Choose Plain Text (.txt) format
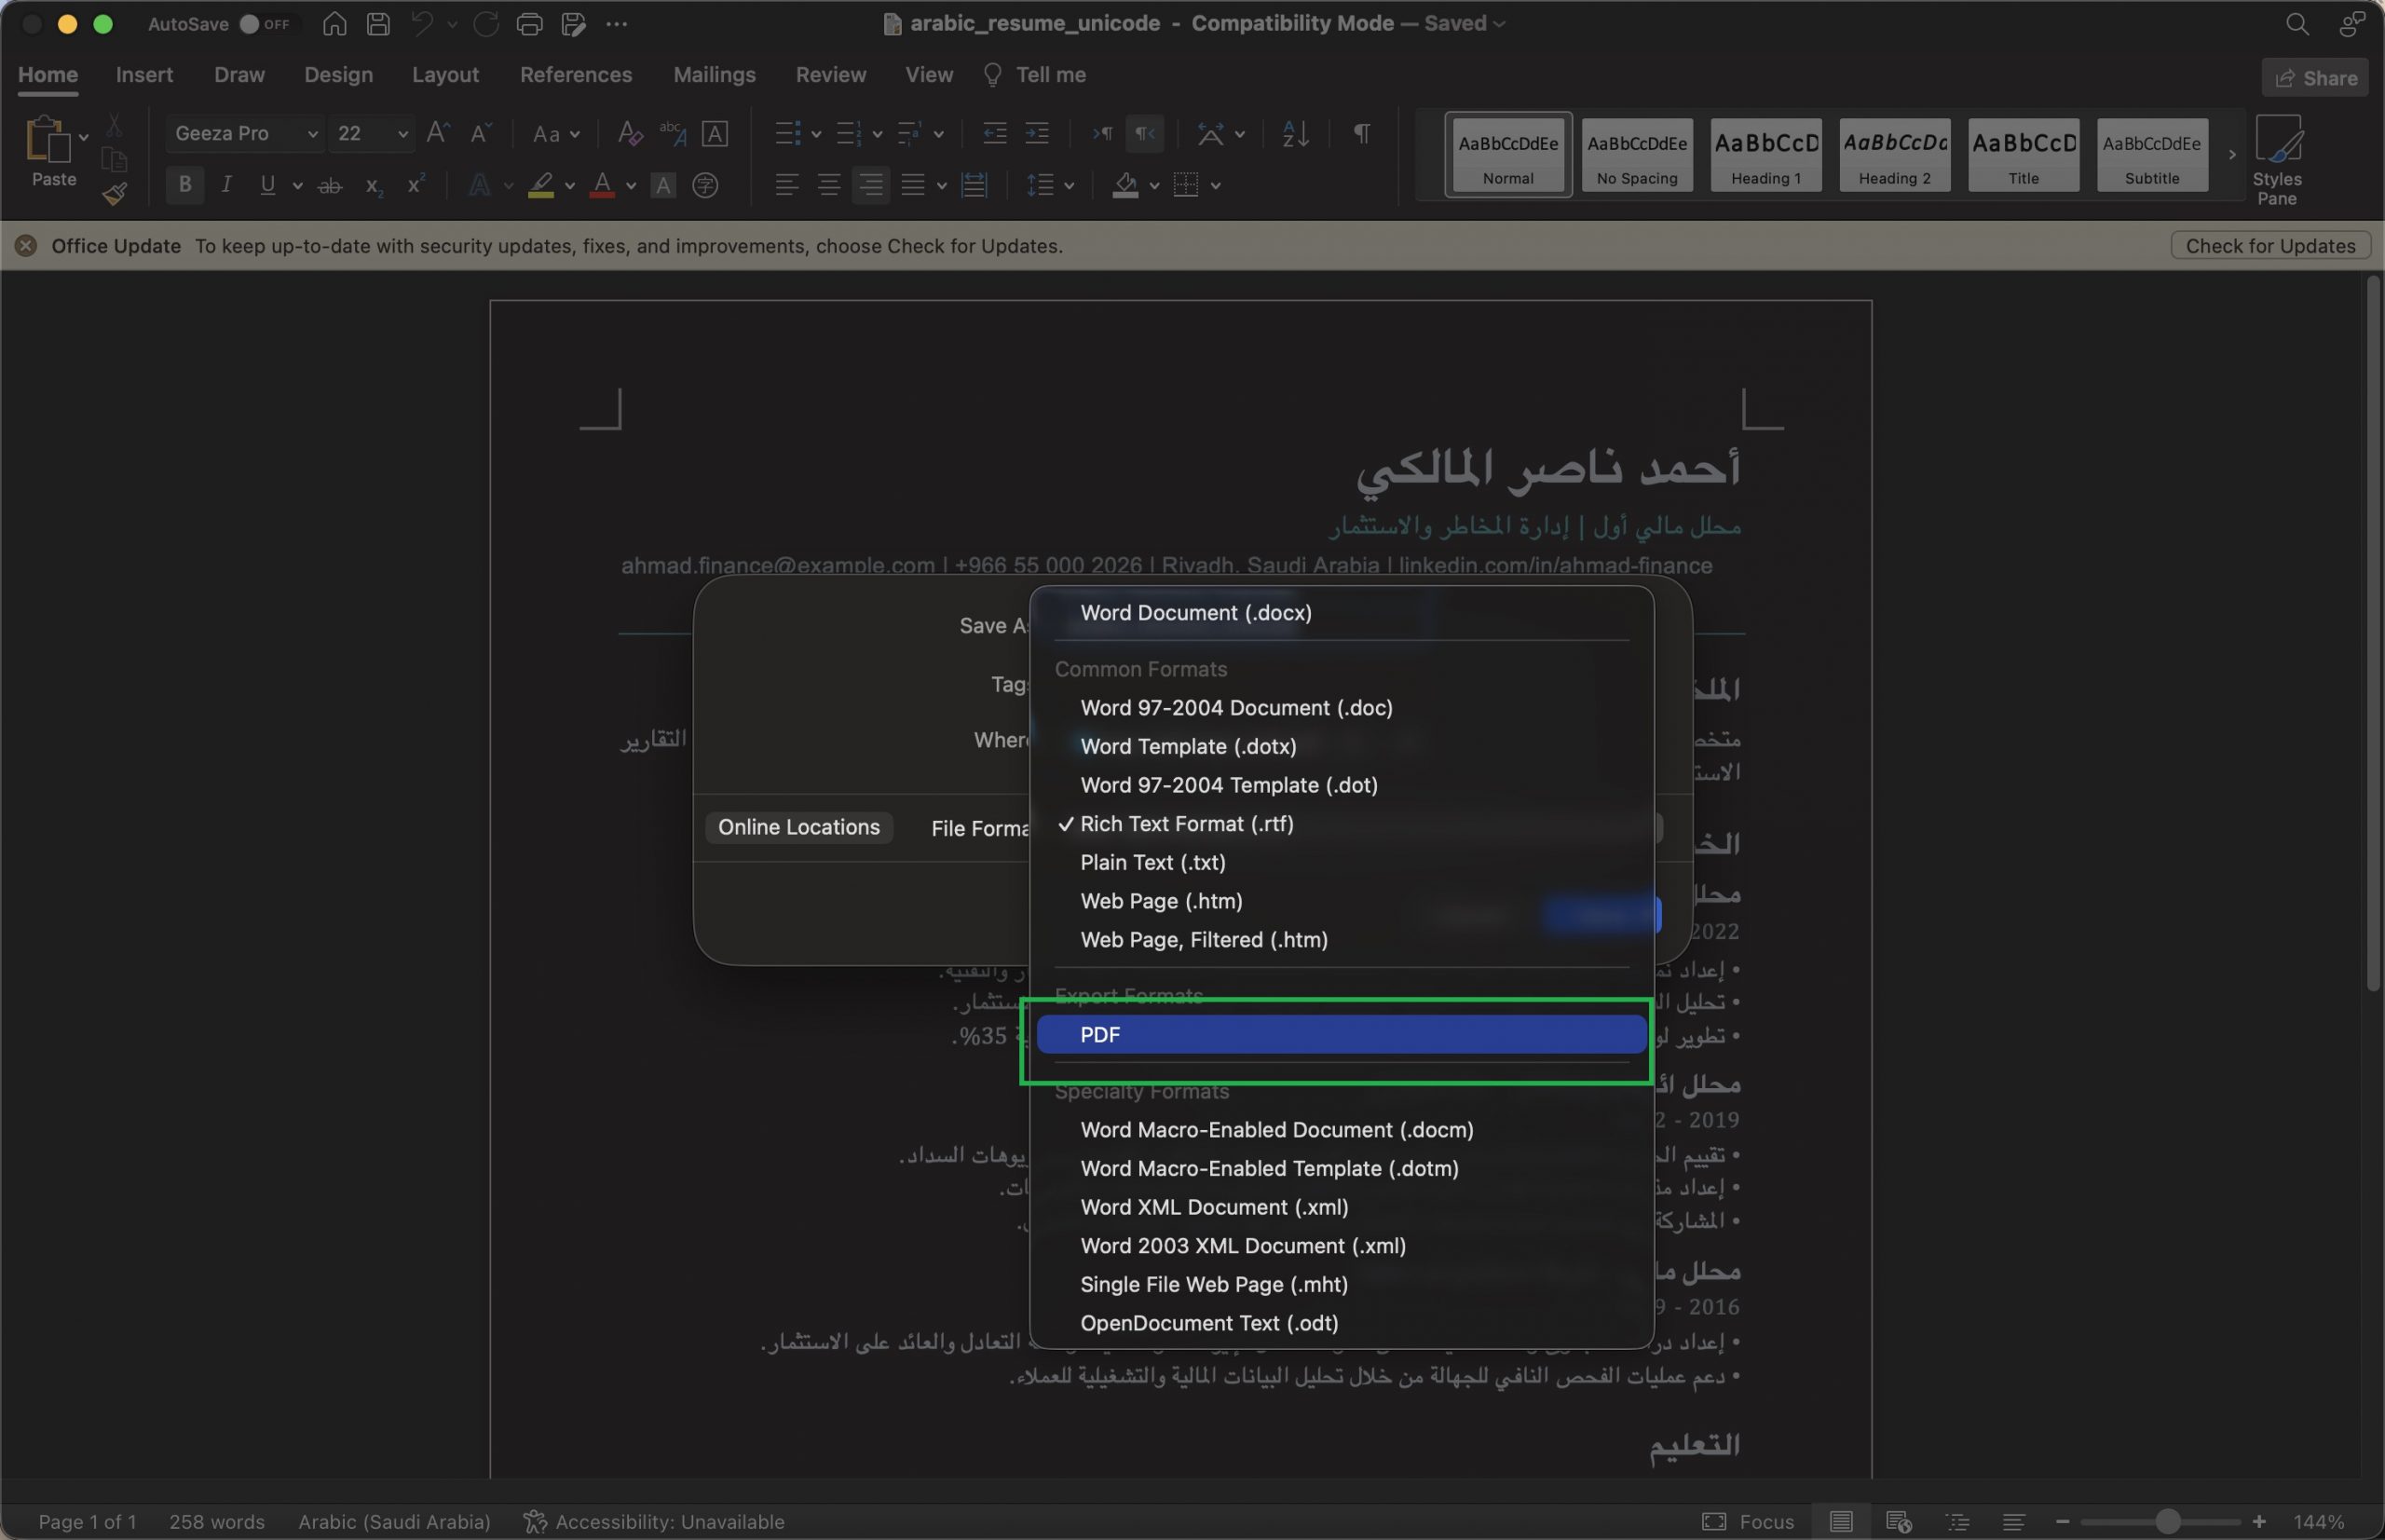The height and width of the screenshot is (1540, 2385). coord(1341,862)
